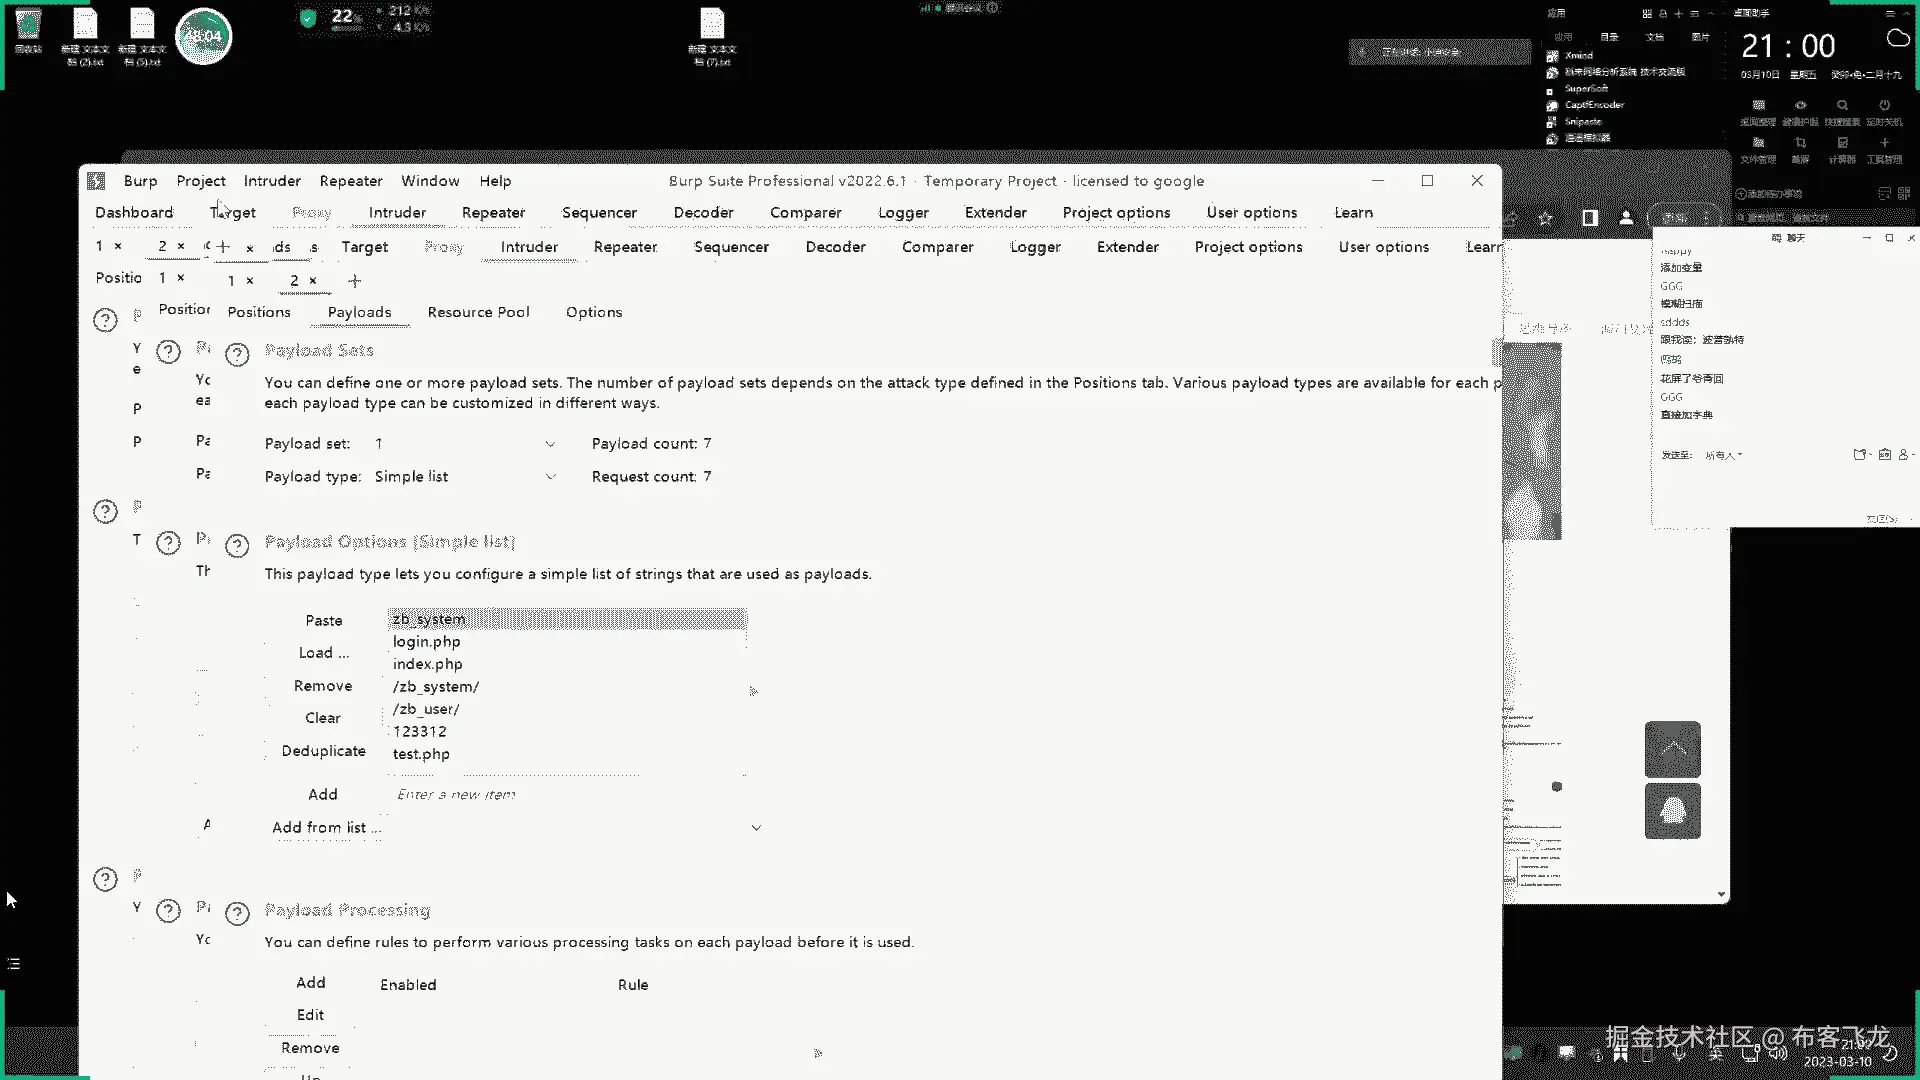Click the Deduplicate button

[323, 751]
